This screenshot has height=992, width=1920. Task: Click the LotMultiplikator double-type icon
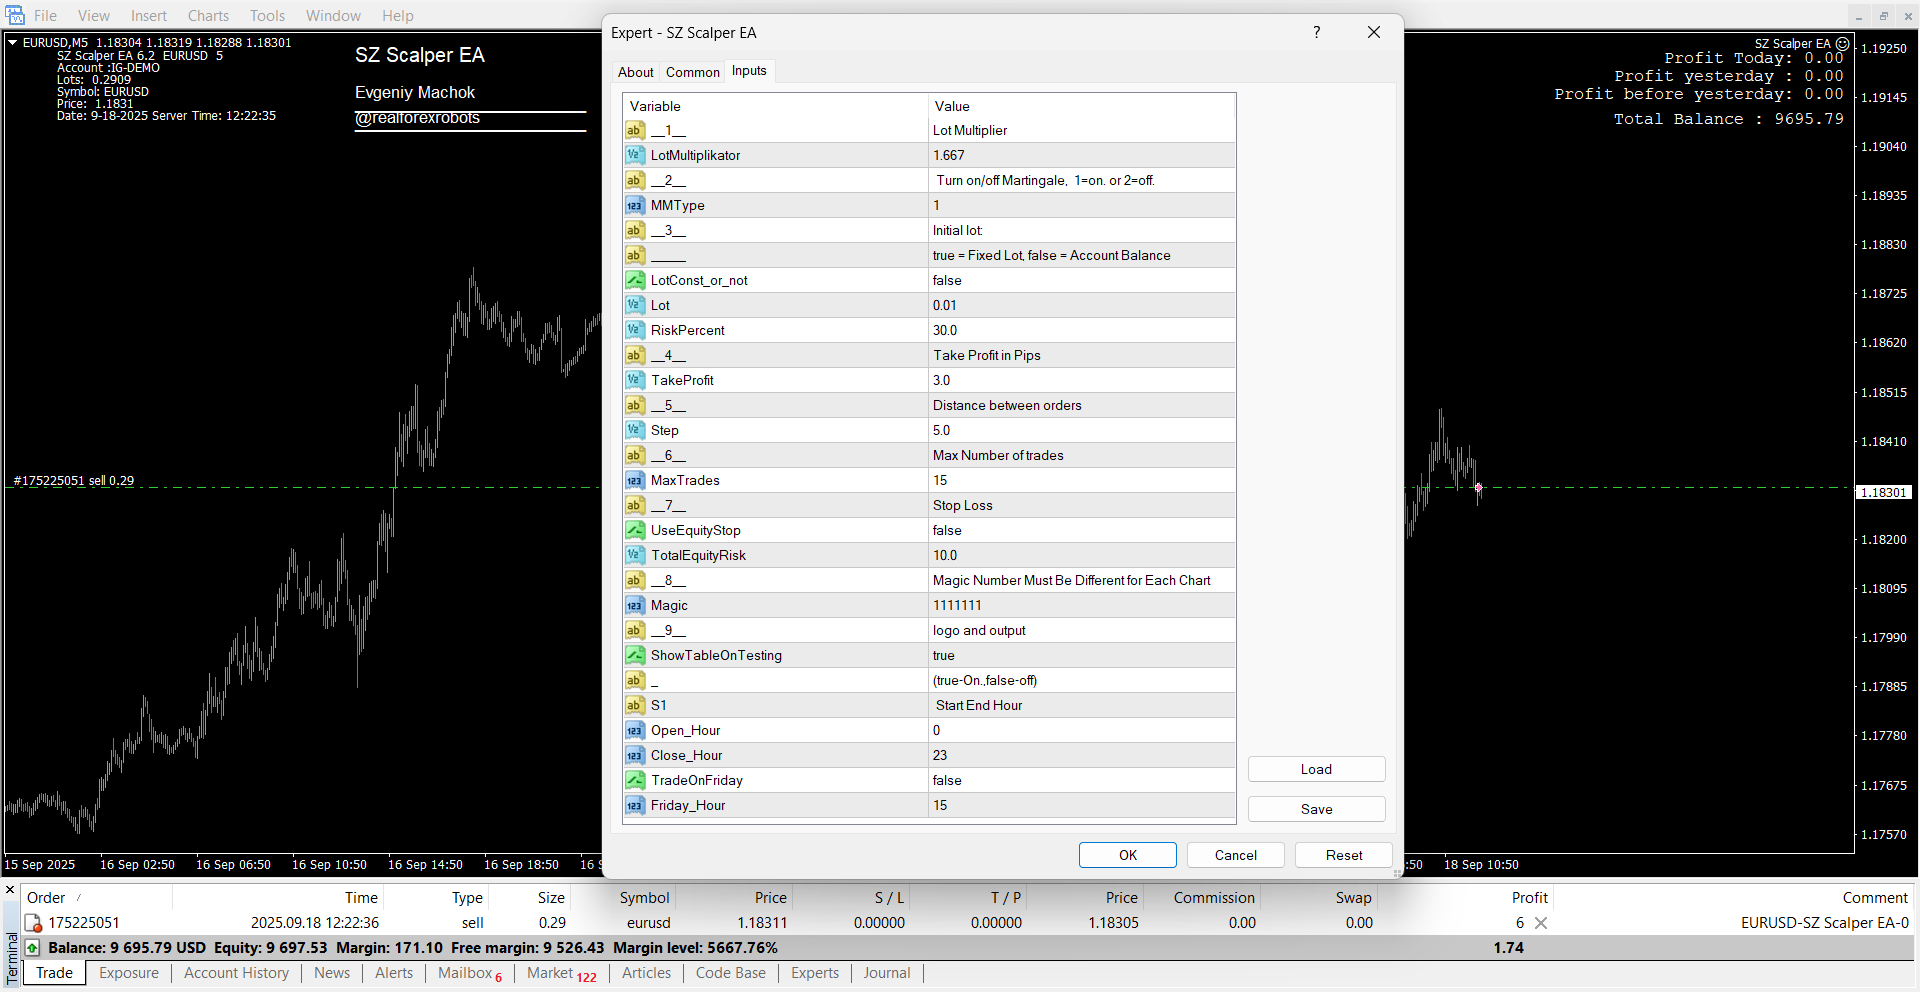[x=634, y=155]
